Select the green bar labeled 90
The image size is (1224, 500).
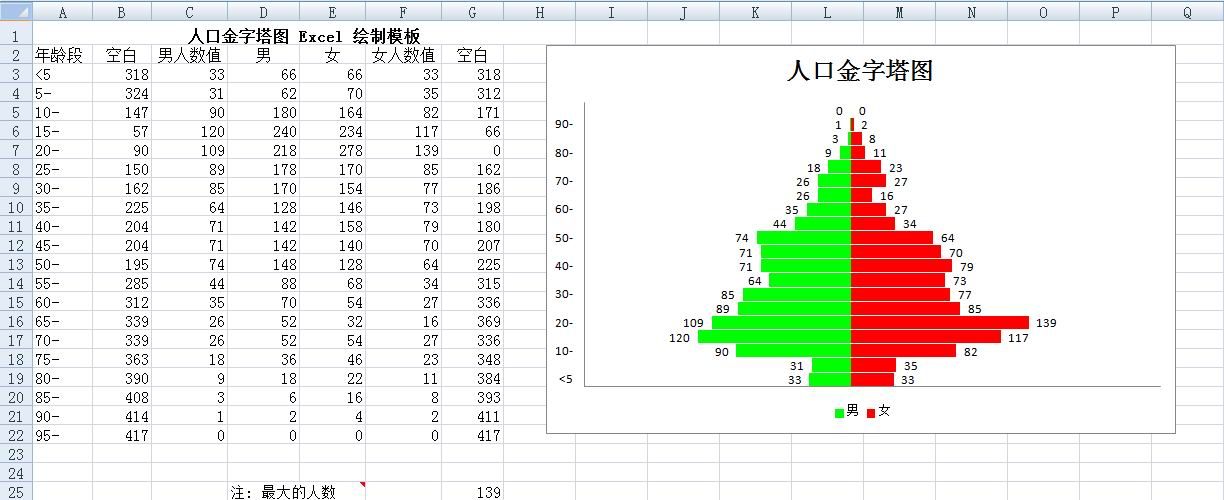coord(793,351)
